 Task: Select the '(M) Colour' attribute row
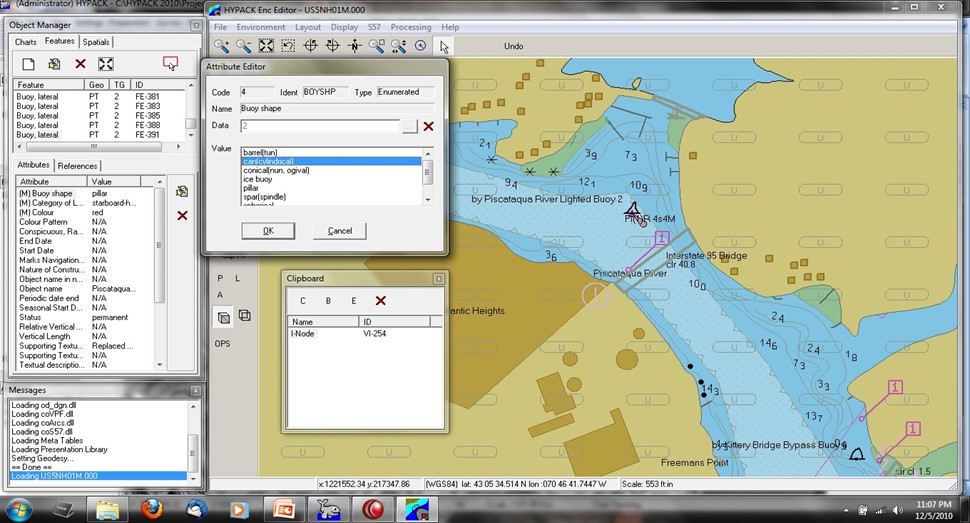[85, 212]
